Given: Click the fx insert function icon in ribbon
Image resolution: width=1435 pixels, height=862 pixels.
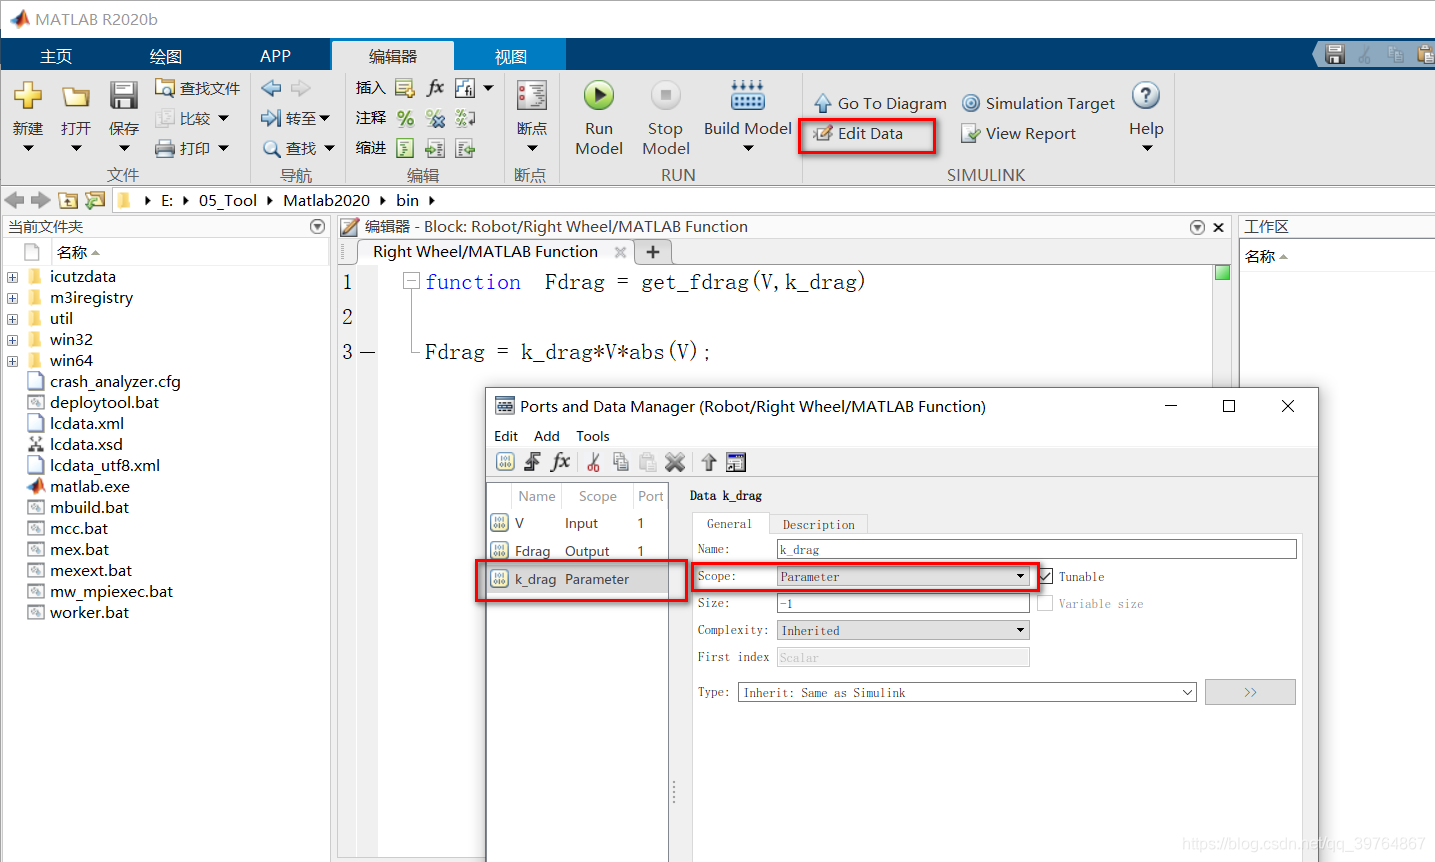Looking at the screenshot, I should (x=435, y=88).
